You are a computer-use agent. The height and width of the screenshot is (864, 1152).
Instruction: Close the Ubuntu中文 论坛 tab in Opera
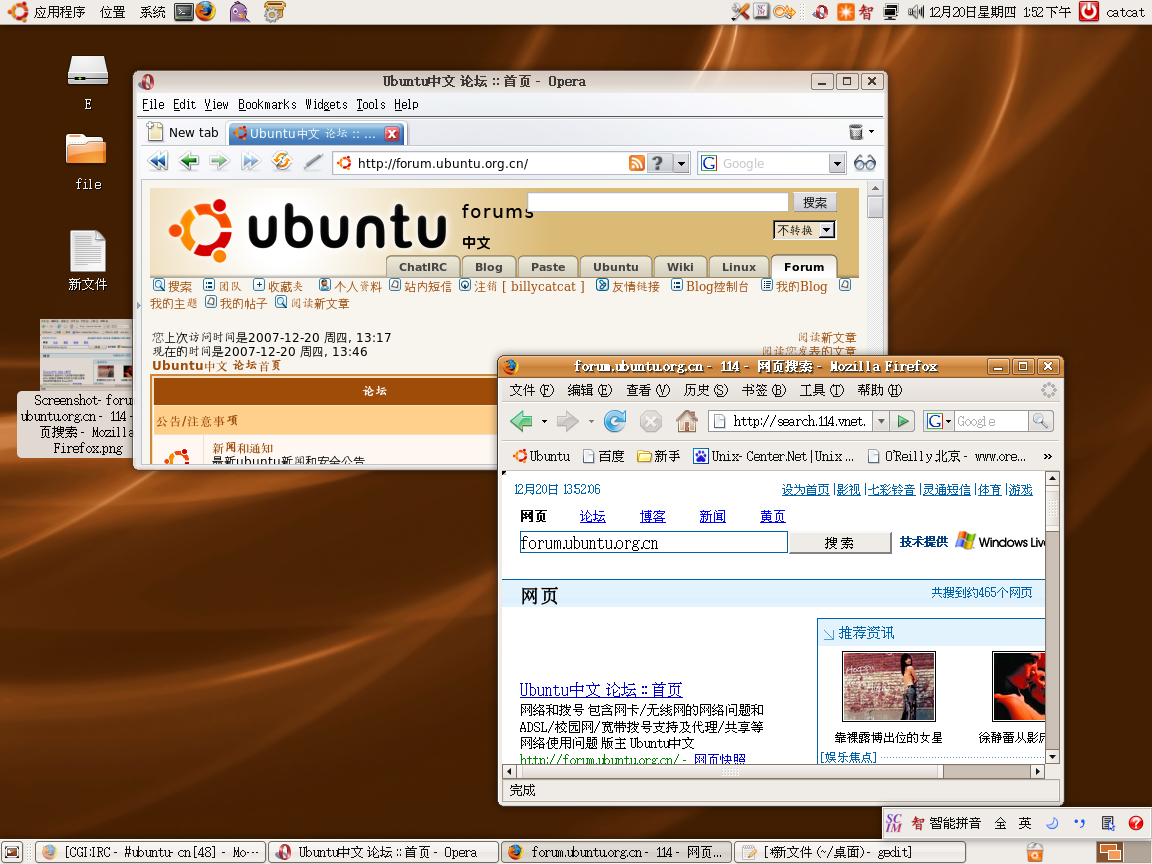tap(392, 134)
